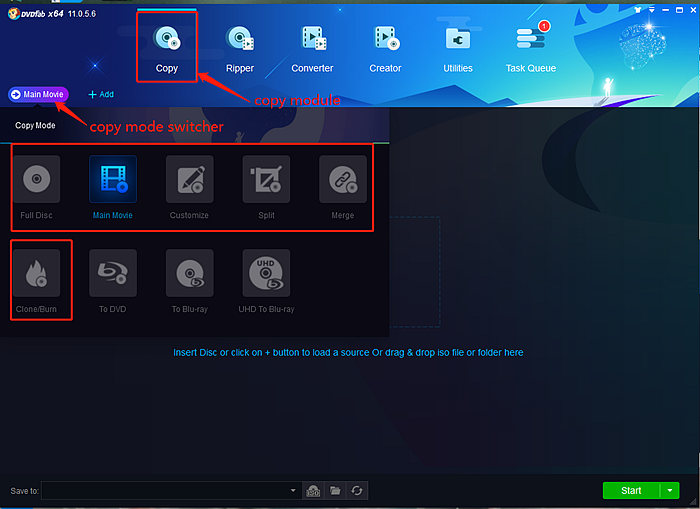Expand the Start button dropdown arrow
Viewport: 700px width, 509px height.
(x=670, y=490)
